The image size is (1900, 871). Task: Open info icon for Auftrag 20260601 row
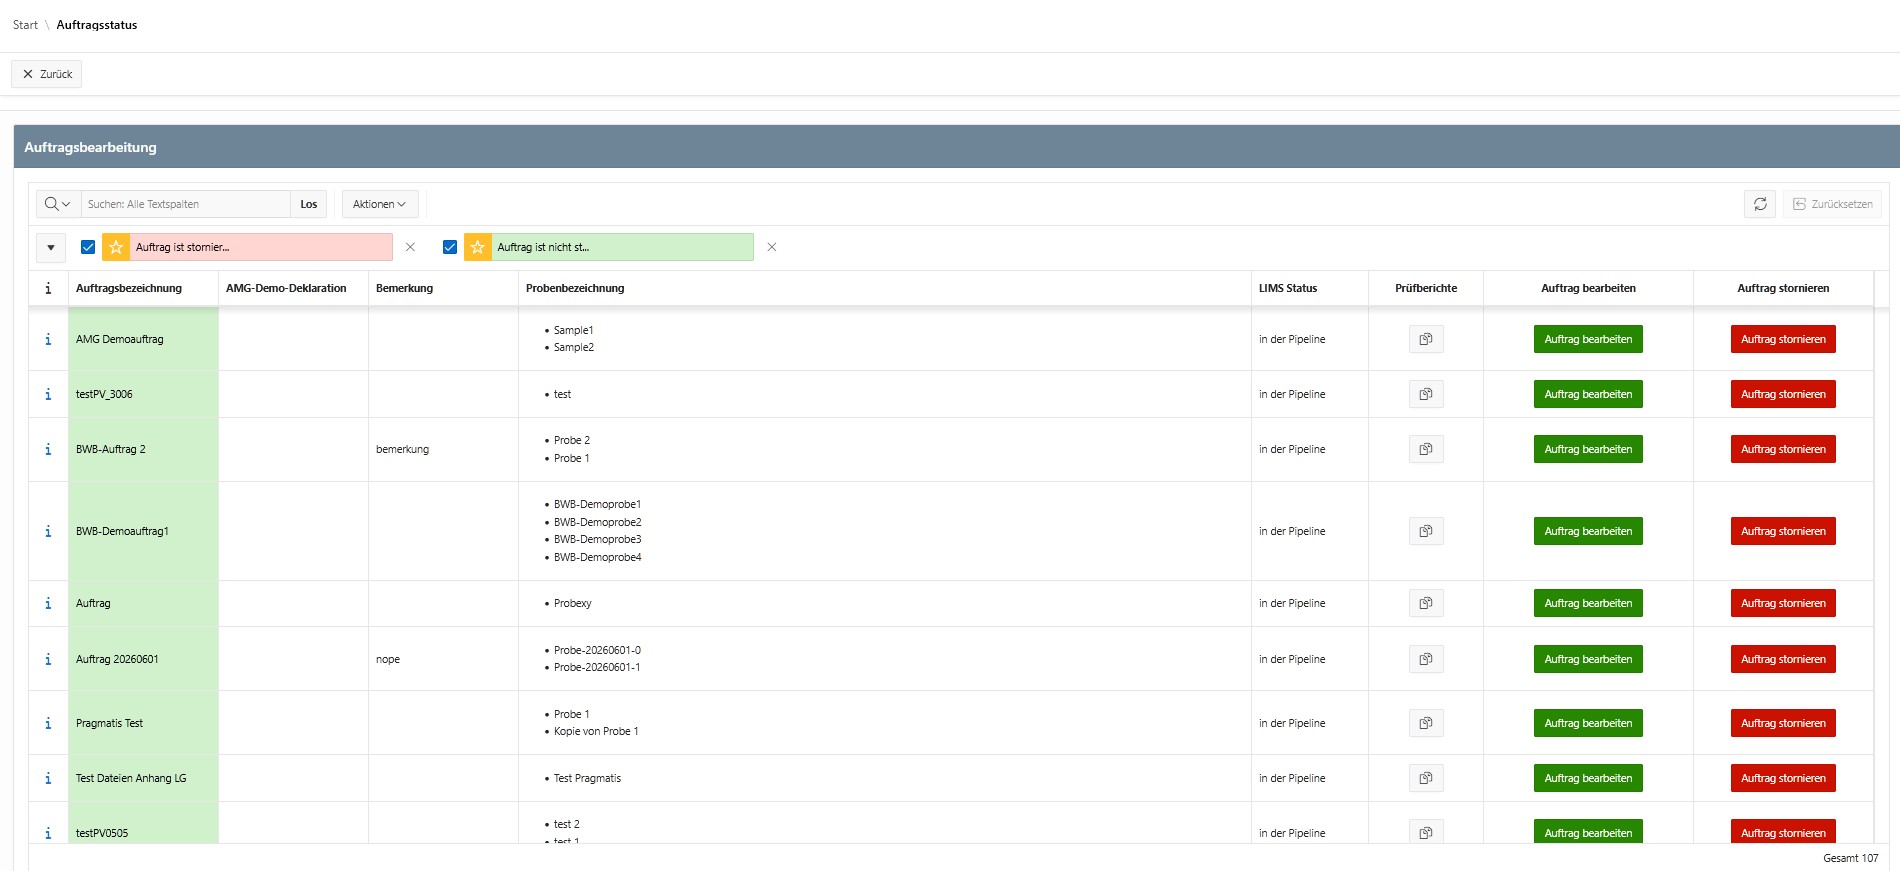click(48, 659)
